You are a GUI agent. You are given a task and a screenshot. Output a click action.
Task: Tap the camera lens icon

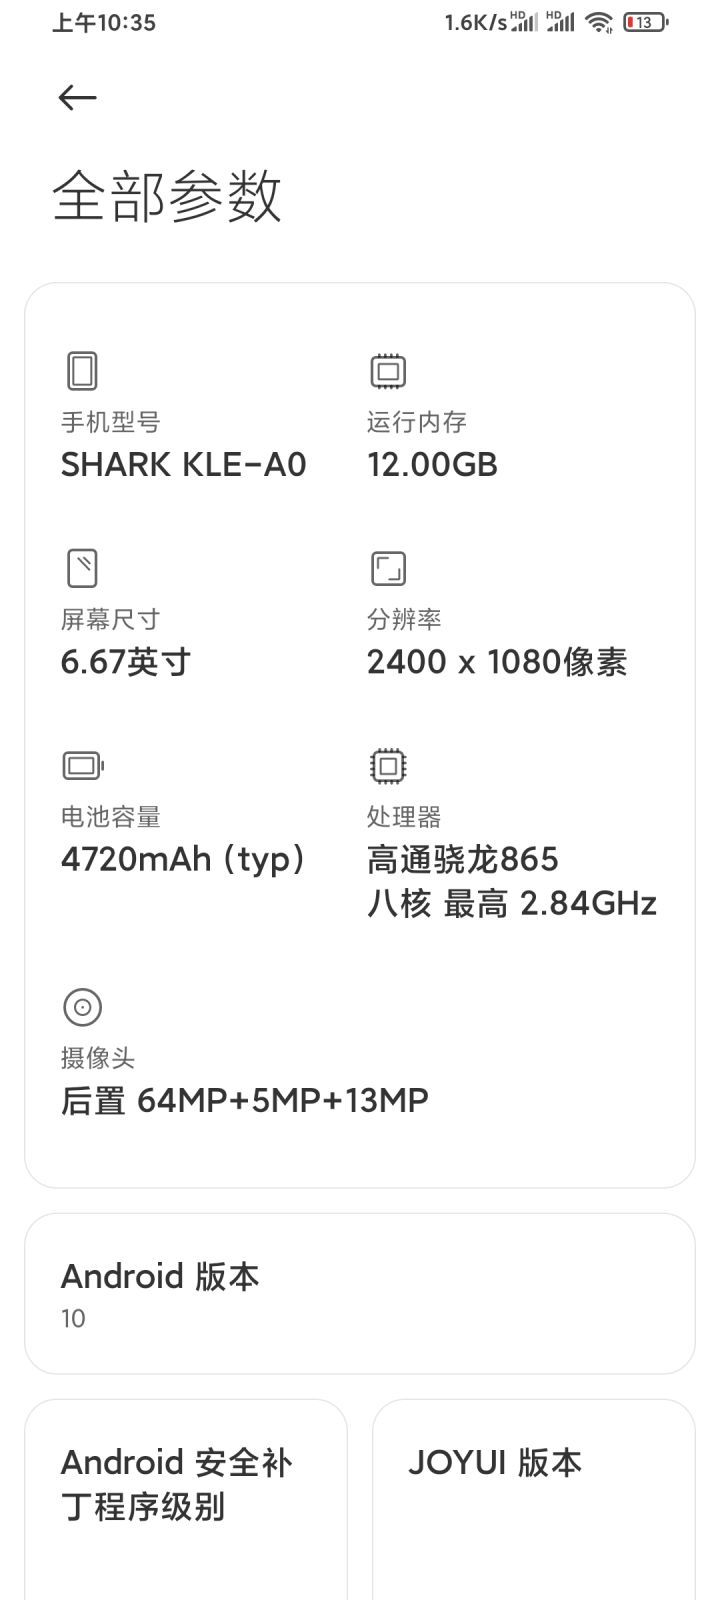(82, 1007)
